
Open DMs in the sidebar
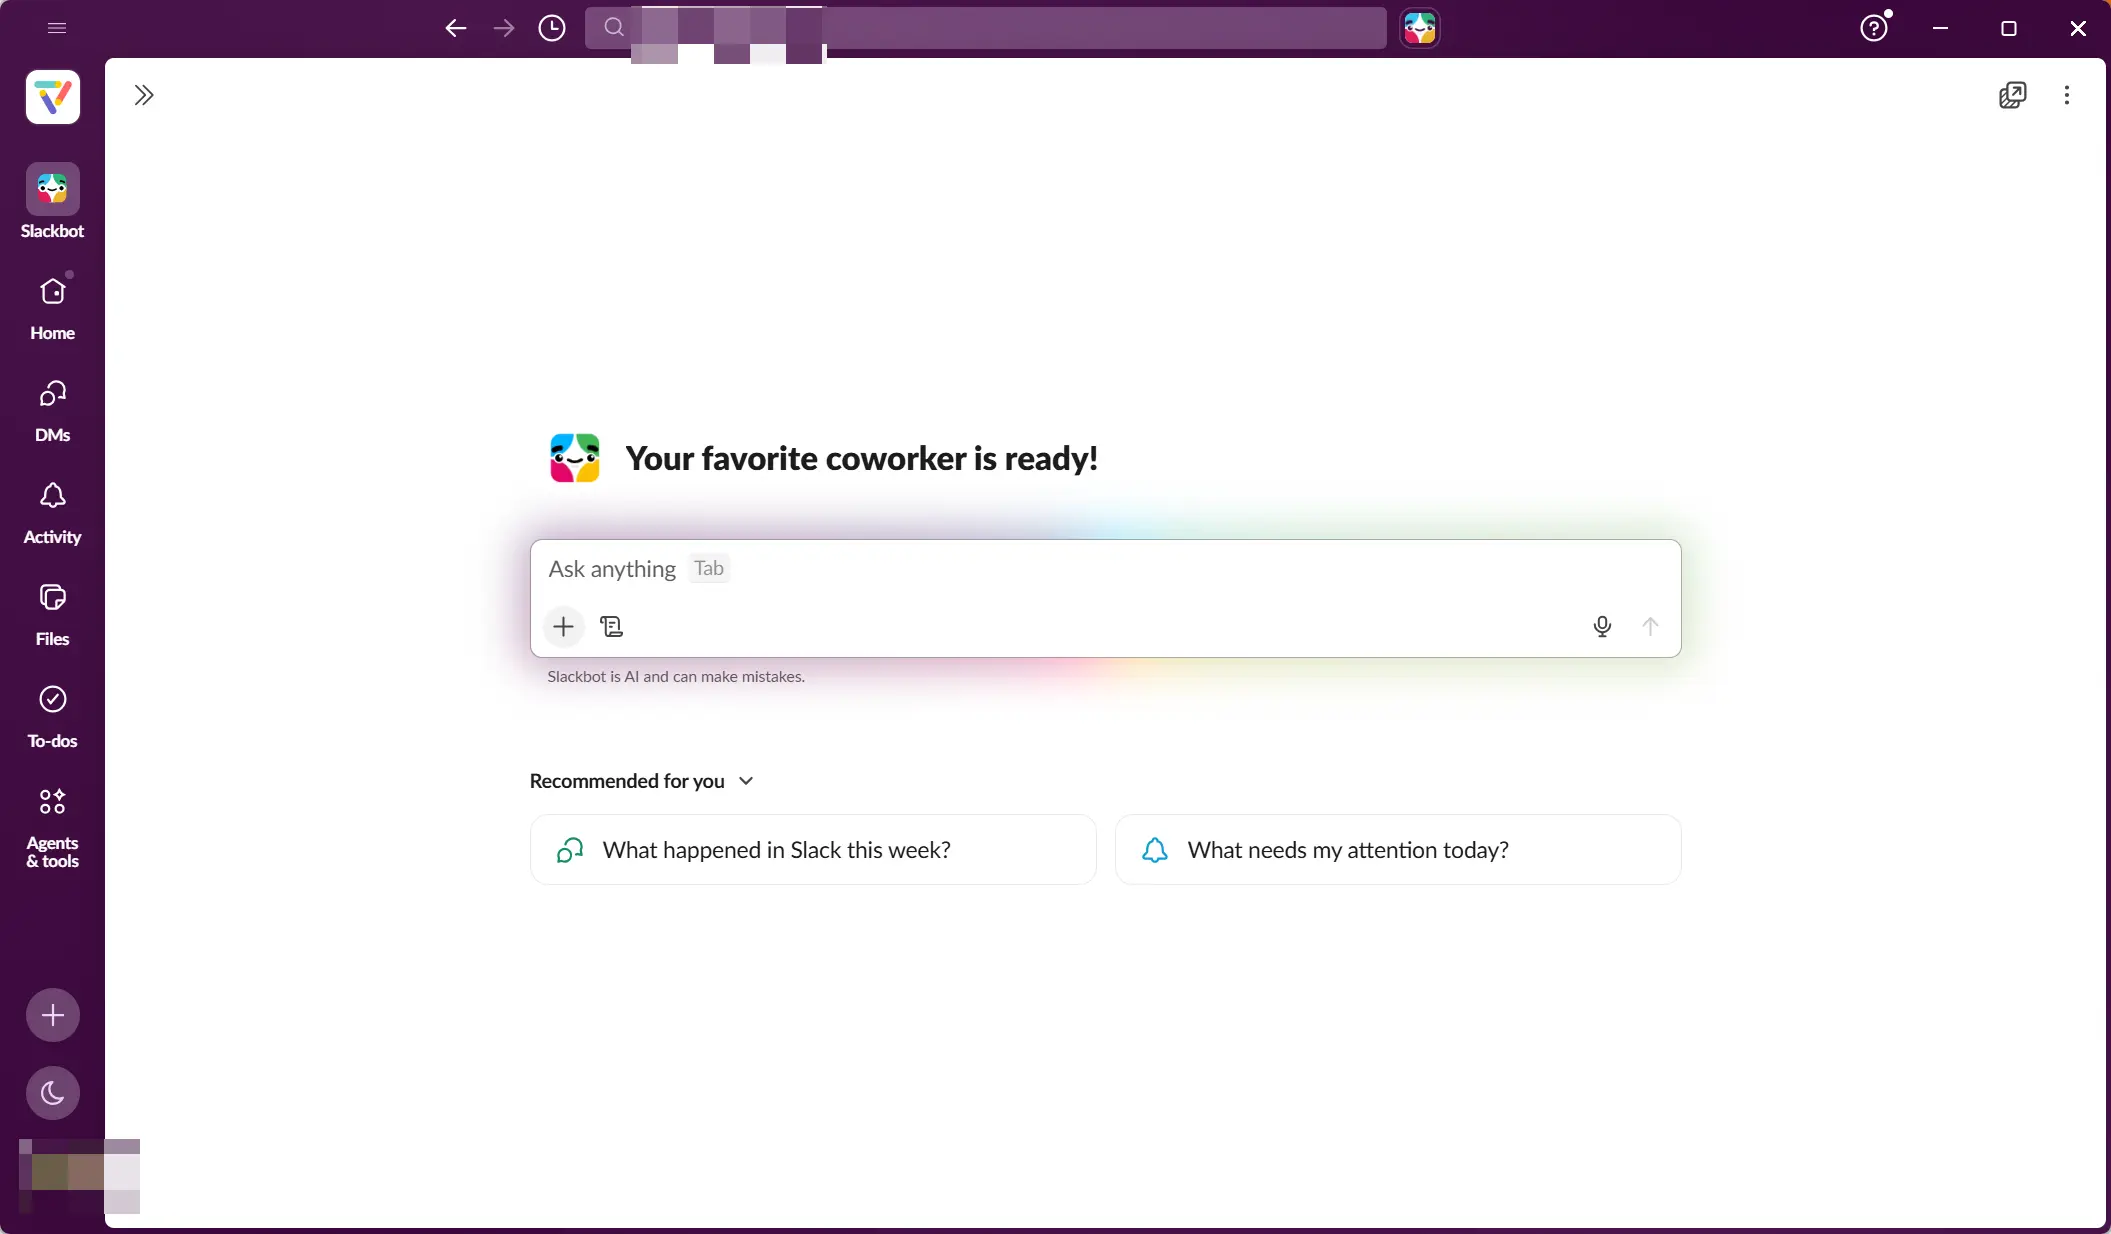pos(53,412)
